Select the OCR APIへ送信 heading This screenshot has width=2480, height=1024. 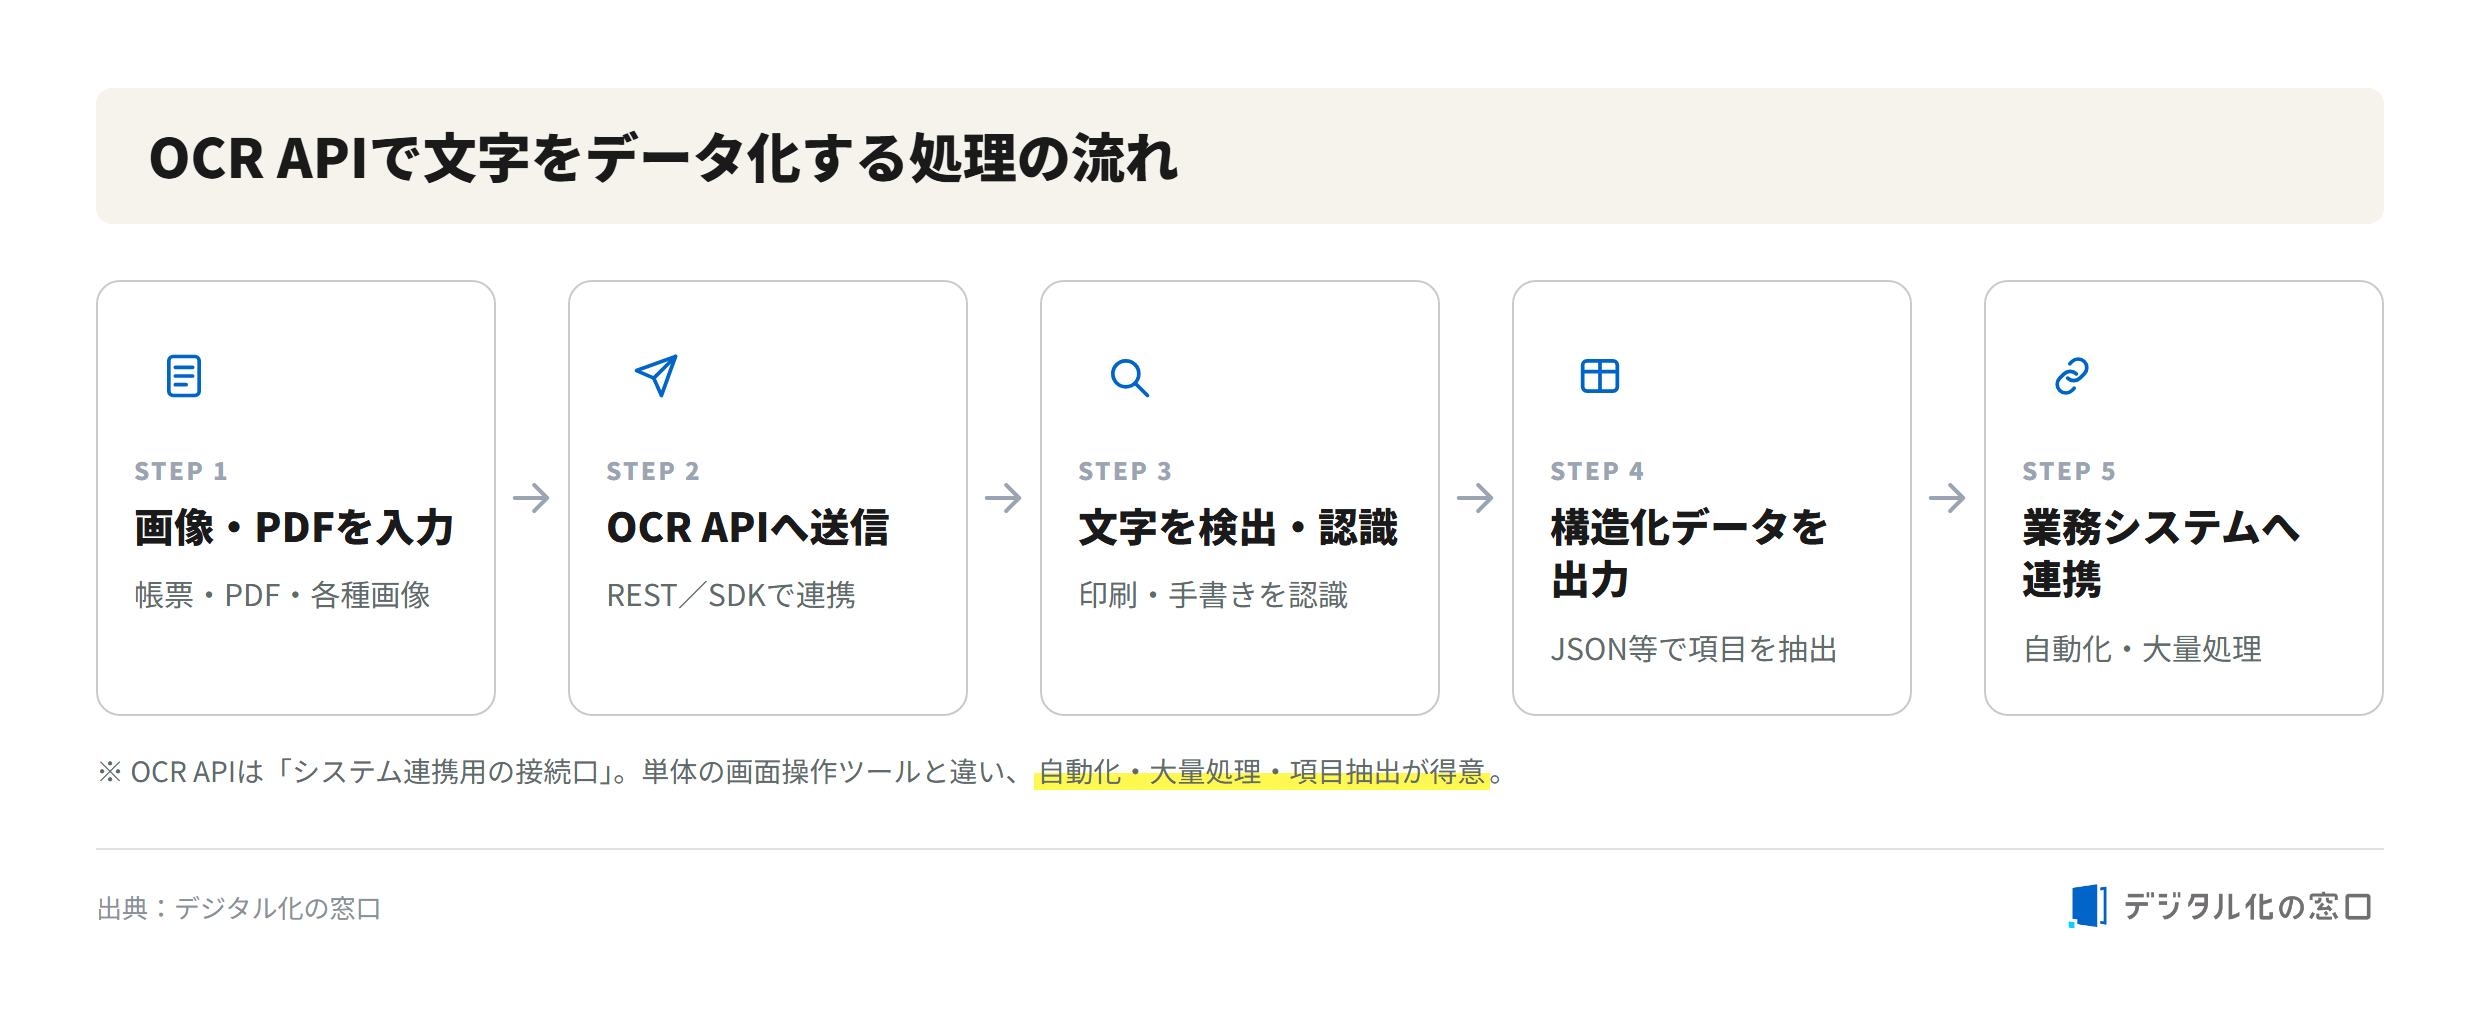click(748, 528)
